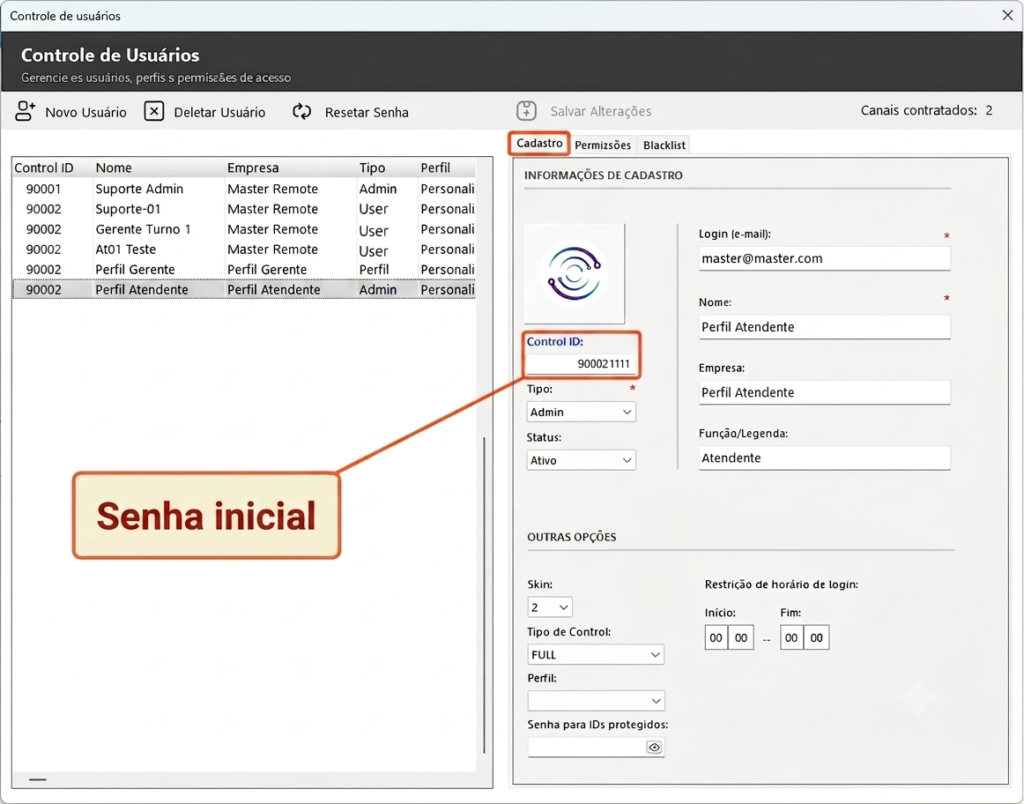Click the 90001 Control ID cell
The height and width of the screenshot is (804, 1024).
click(x=43, y=189)
